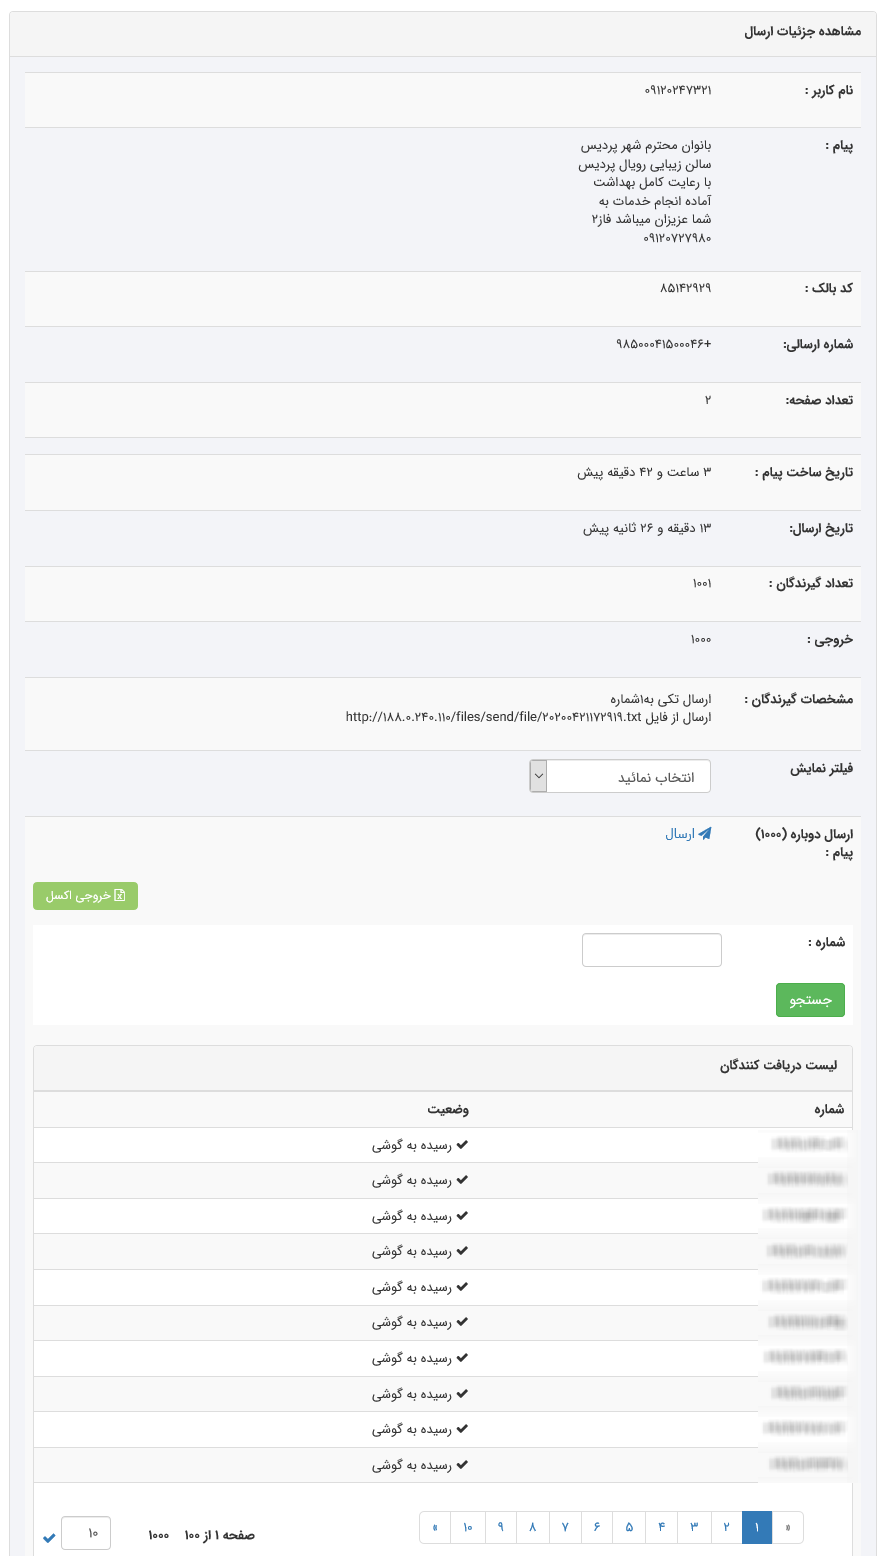Screen dimensions: 889x1556
Task: Open the display filter (فیلتر نمایش) dropdown
Action: click(x=620, y=776)
